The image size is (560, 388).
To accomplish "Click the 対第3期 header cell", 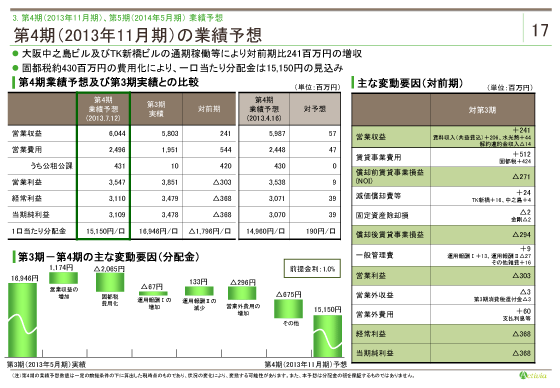I will 482,110.
